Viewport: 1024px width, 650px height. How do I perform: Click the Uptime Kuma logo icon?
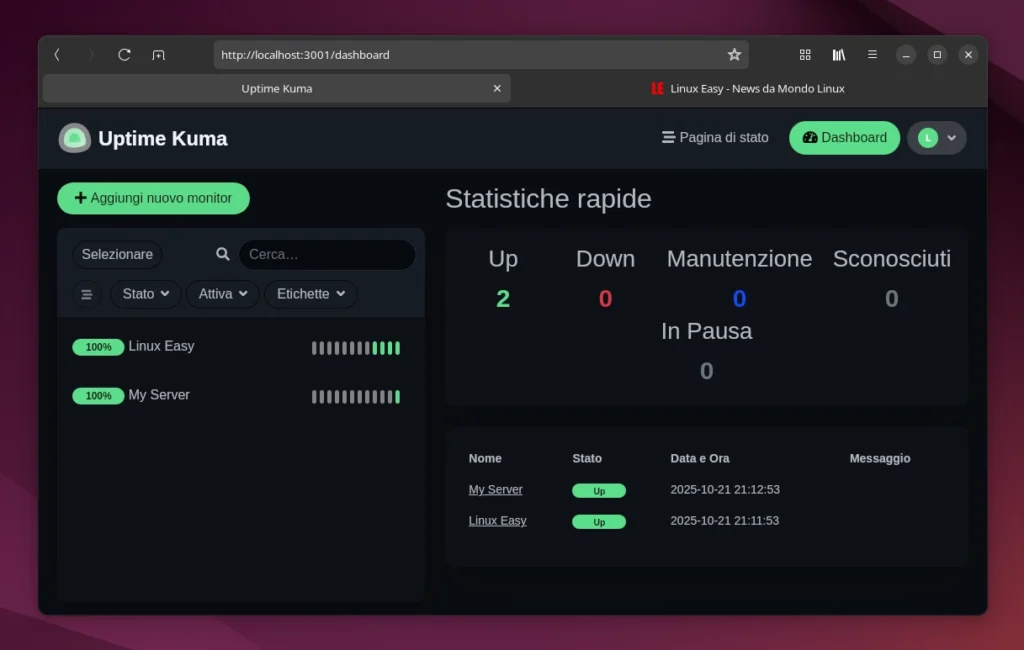point(74,138)
